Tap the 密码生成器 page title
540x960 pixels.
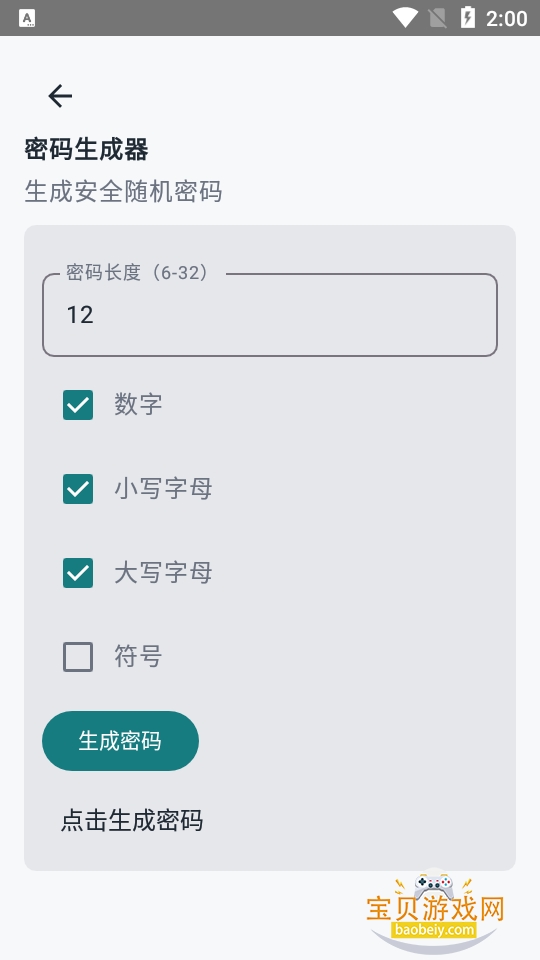(86, 149)
